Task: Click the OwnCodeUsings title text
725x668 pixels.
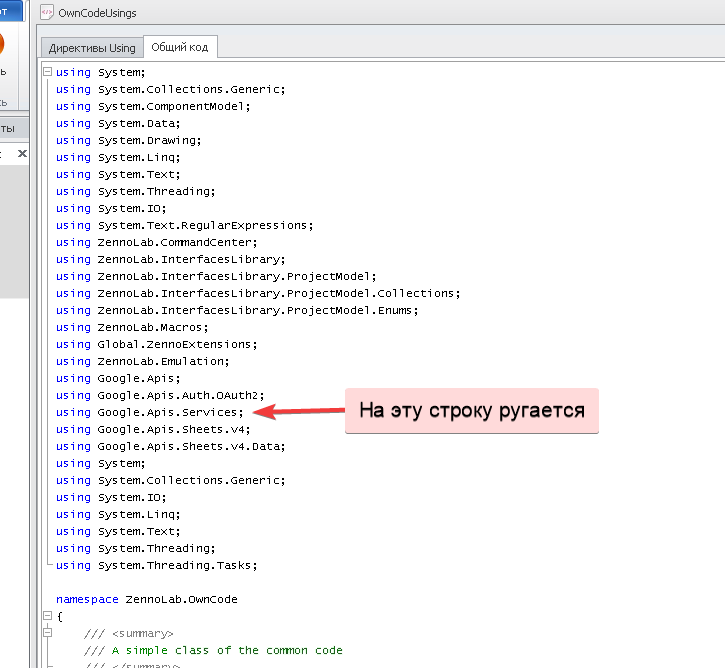Action: click(x=97, y=13)
